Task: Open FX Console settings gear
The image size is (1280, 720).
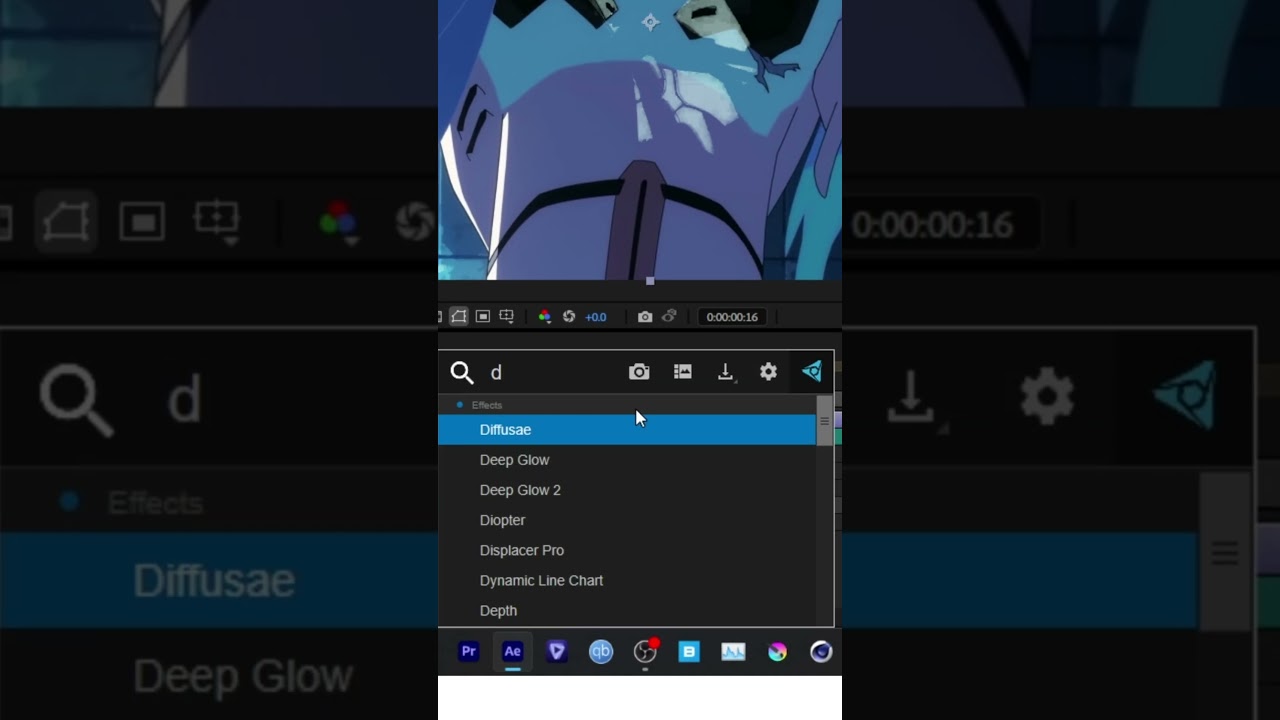Action: (768, 372)
